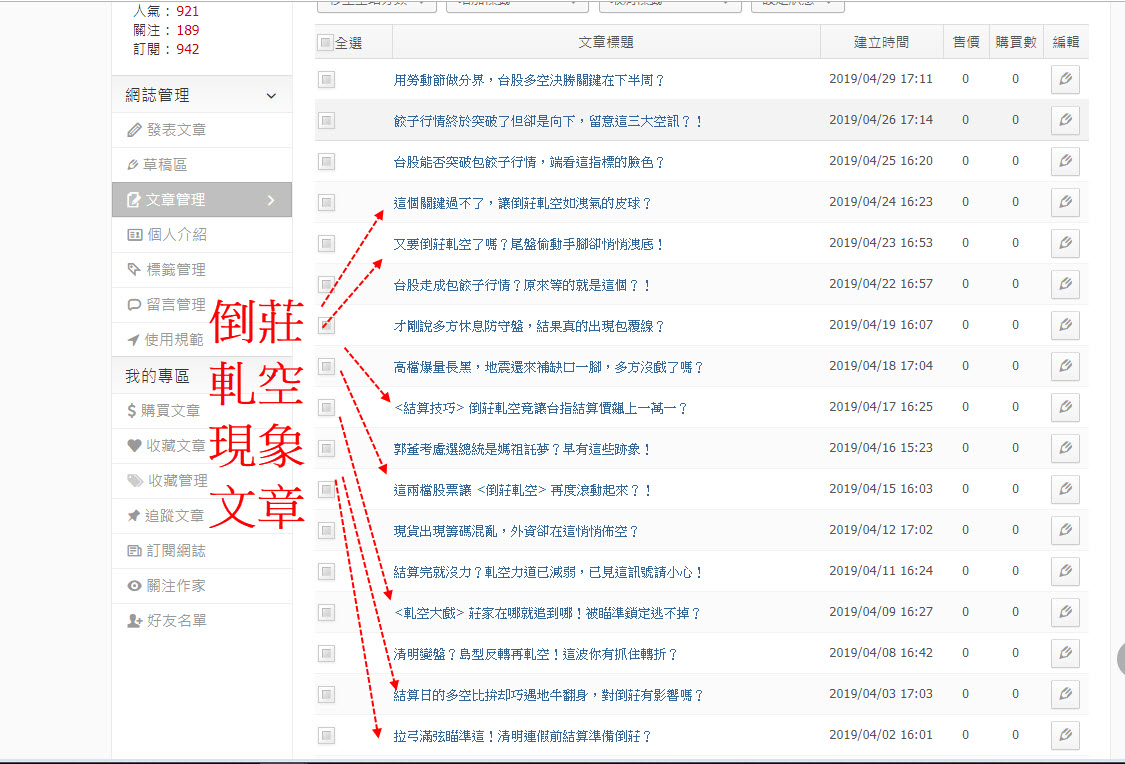Click edit pencil for 2019/04/02 16:01 article
Image resolution: width=1125 pixels, height=764 pixels.
coord(1065,735)
